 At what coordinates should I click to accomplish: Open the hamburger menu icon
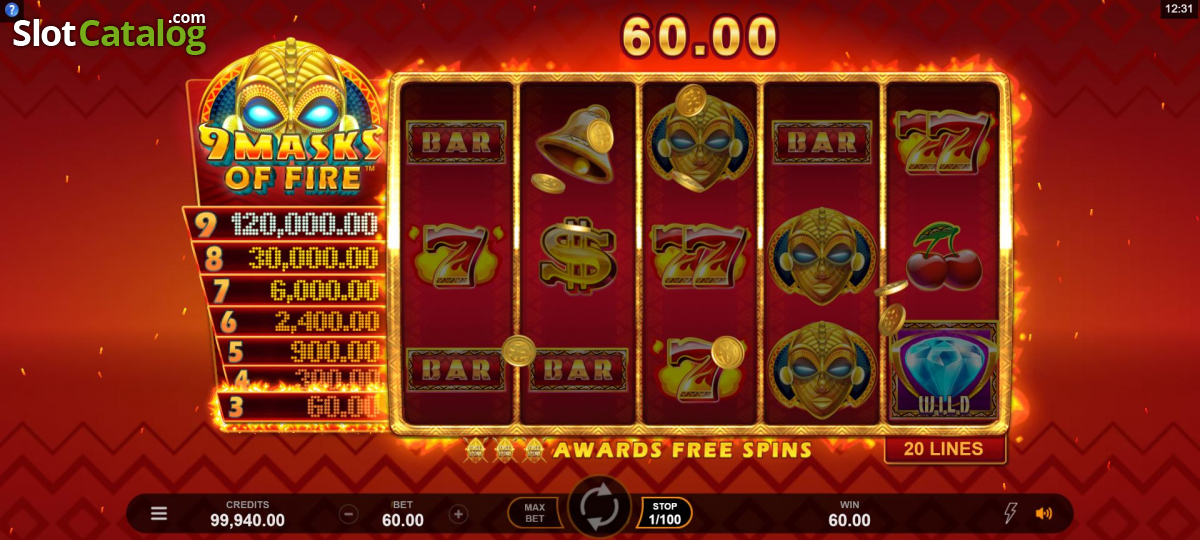159,513
